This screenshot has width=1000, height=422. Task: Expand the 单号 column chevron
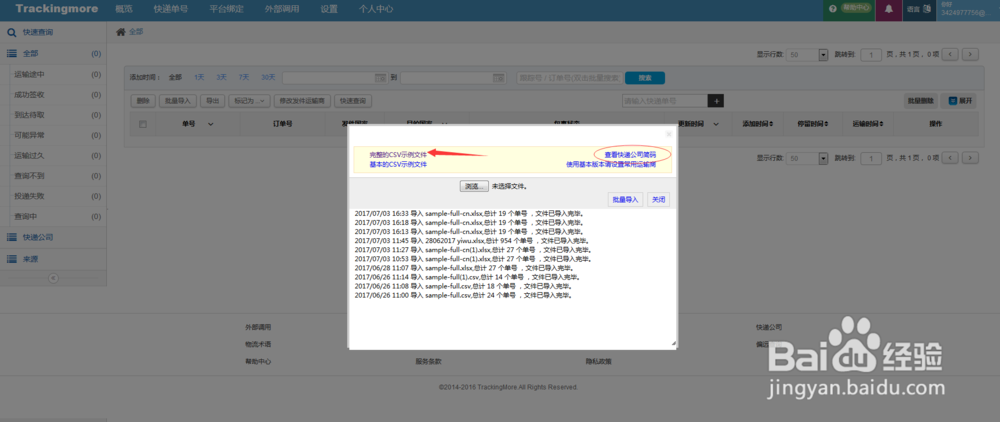point(210,124)
